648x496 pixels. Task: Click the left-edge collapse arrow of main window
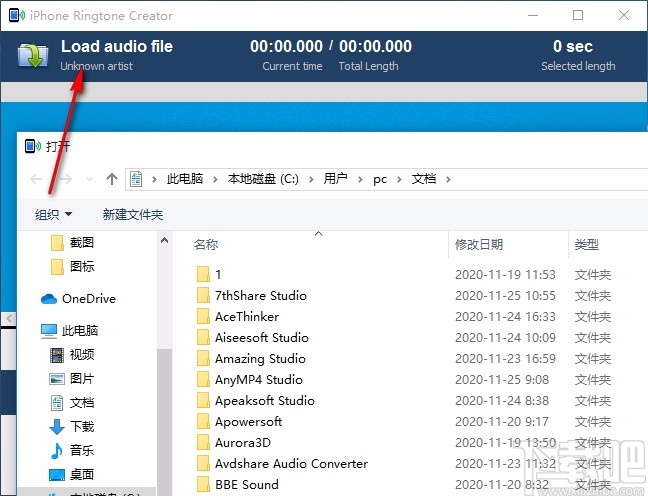pos(8,319)
